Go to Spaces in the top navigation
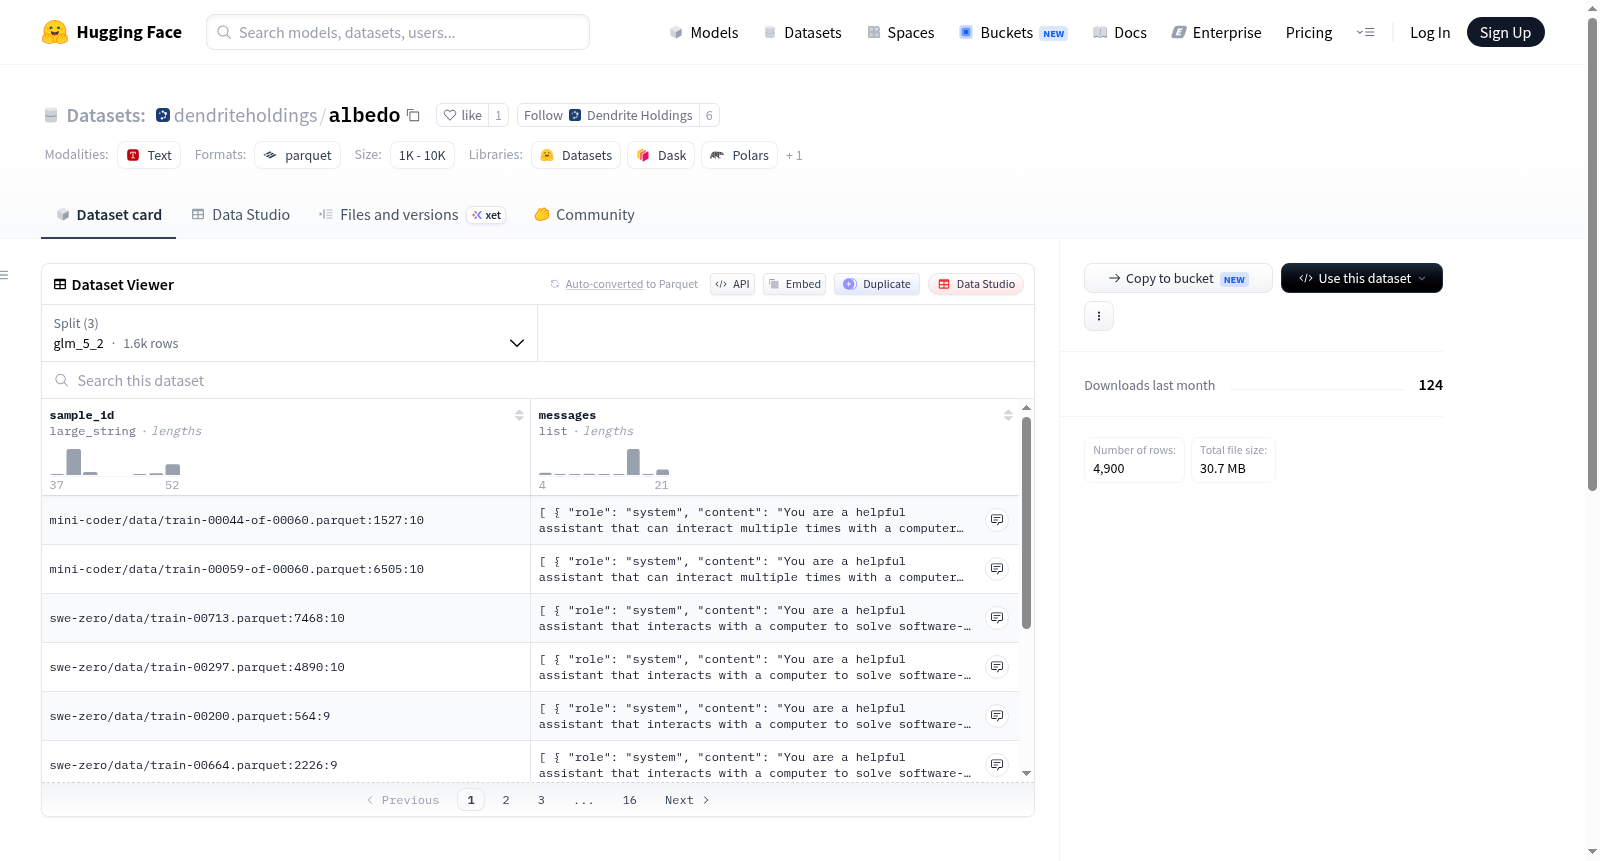The width and height of the screenshot is (1600, 861). pos(900,33)
